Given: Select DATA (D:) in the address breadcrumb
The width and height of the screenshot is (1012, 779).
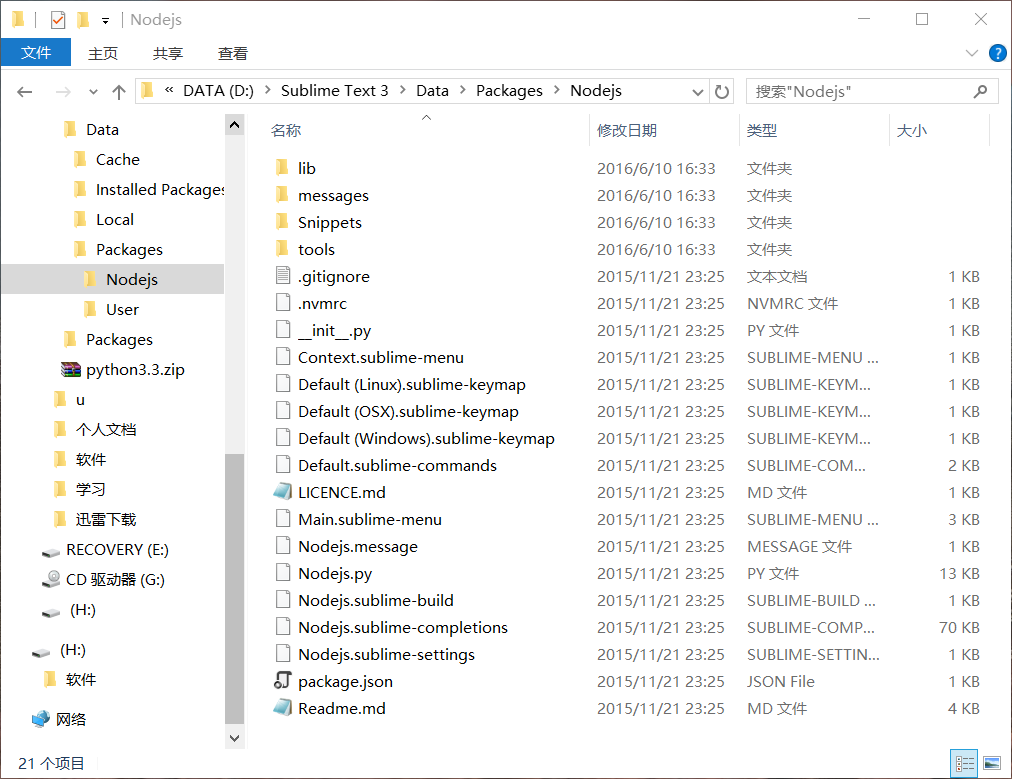Looking at the screenshot, I should (x=218, y=91).
